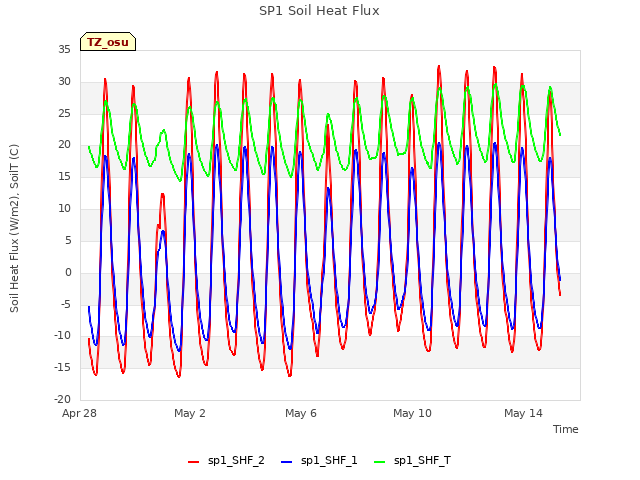
Task: Click the 20 y-axis tick label
Action: coord(64,144)
